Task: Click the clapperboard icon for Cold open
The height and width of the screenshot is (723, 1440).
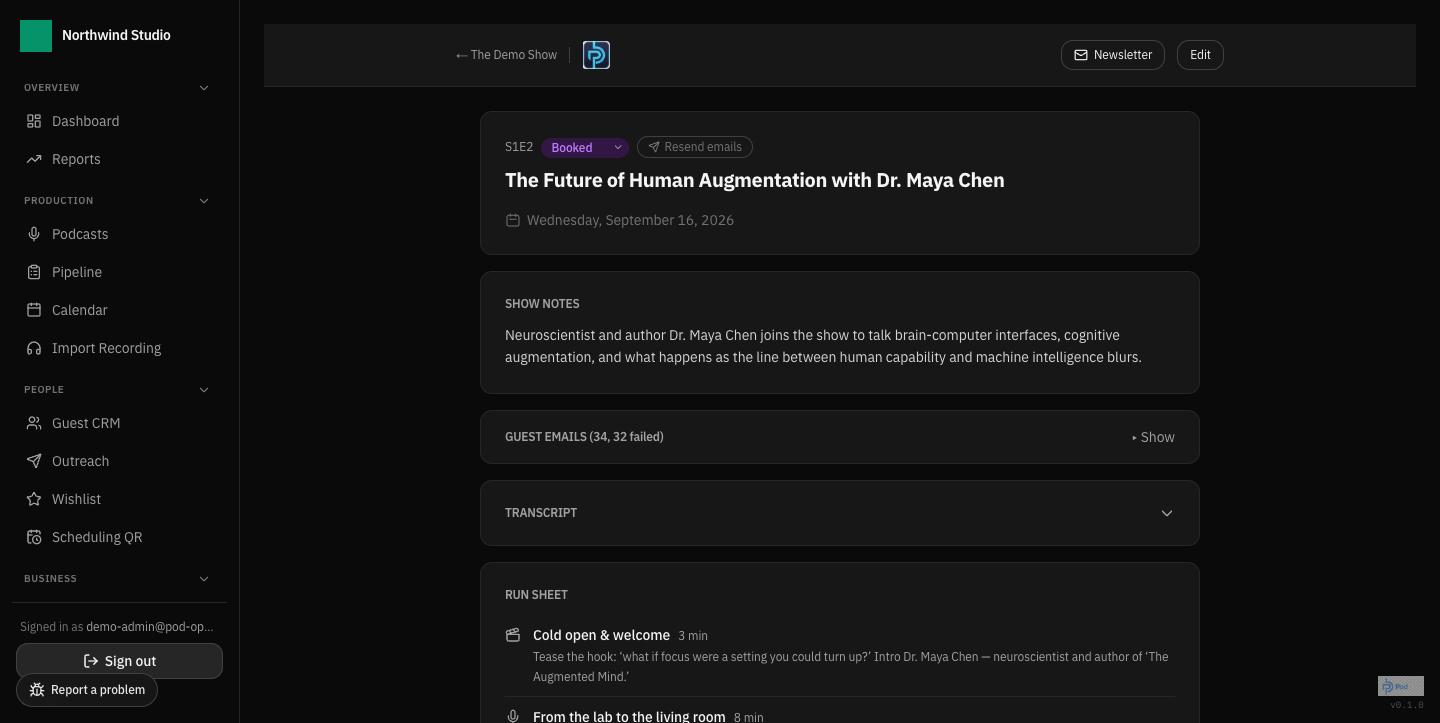Action: (513, 635)
